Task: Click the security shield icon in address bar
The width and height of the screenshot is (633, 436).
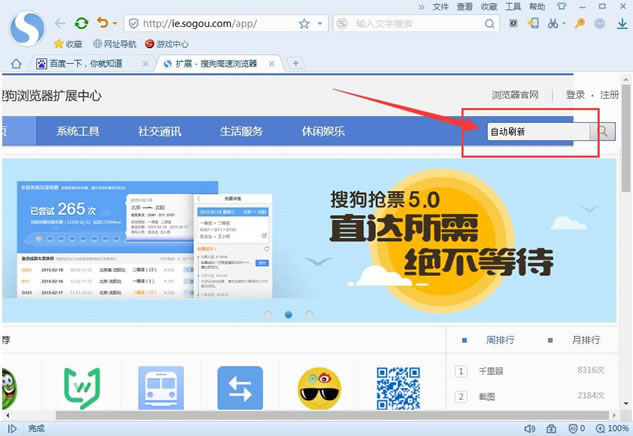Action: (133, 24)
